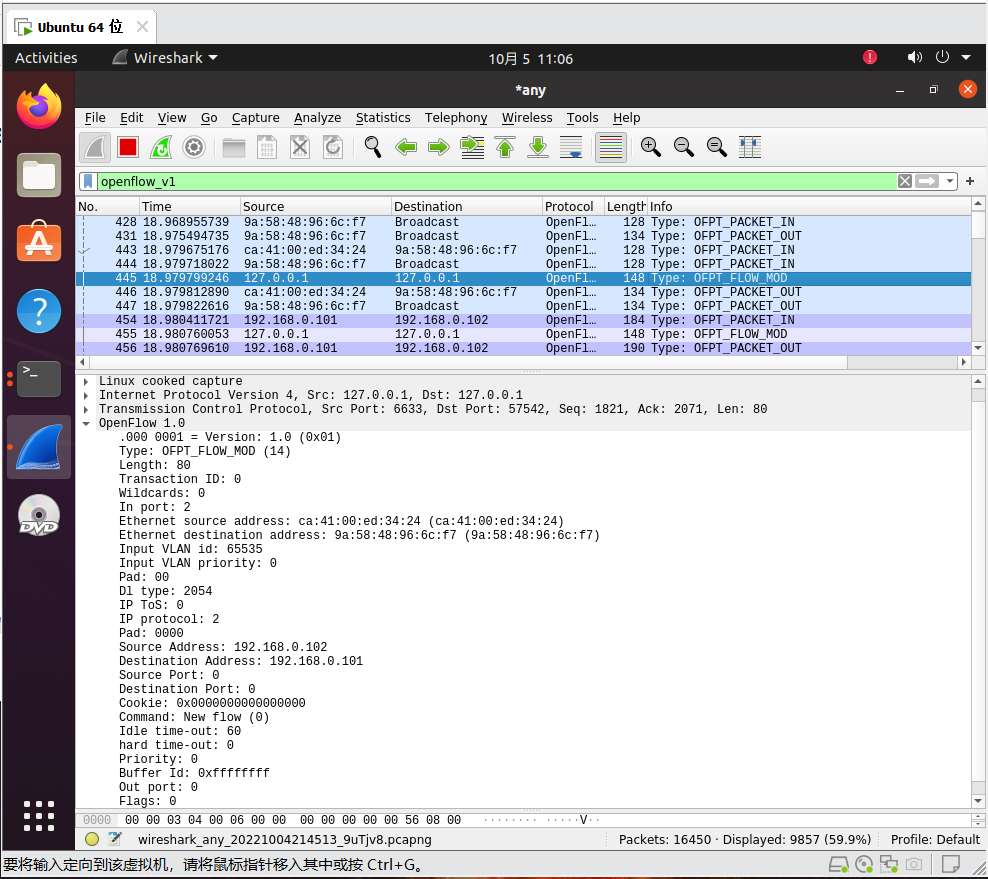Expand the Internet Protocol Version 4 node
This screenshot has width=988, height=879.
tap(86, 395)
